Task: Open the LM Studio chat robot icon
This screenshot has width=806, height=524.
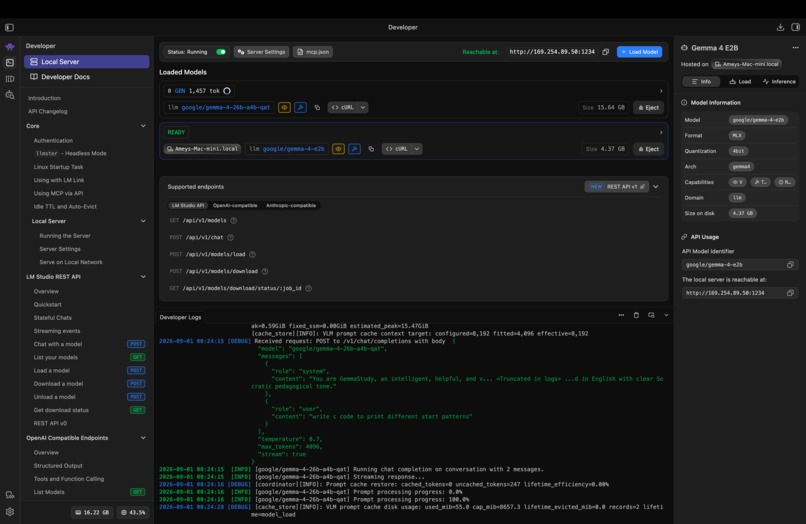Action: (10, 46)
